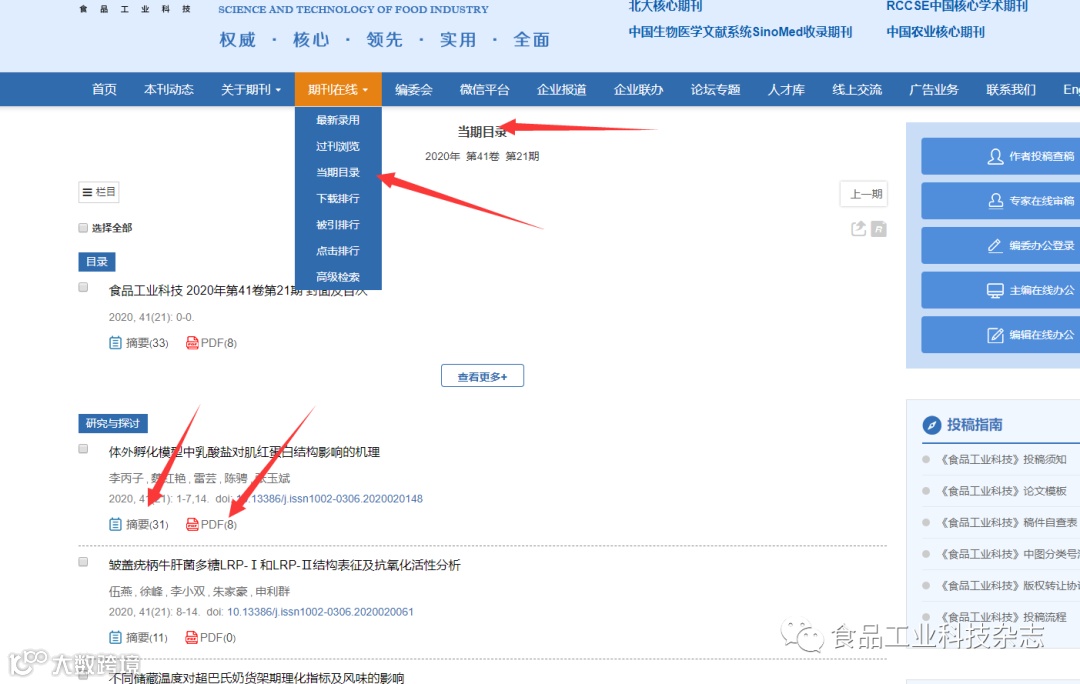The width and height of the screenshot is (1080, 684).
Task: Open 微信平台 navigation item
Action: 485,90
